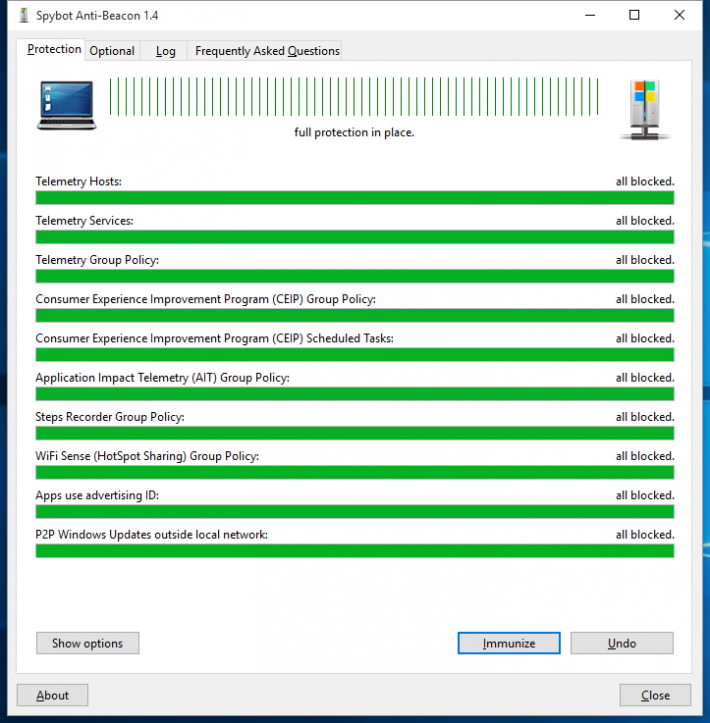Image resolution: width=710 pixels, height=723 pixels.
Task: Click the laptop computer icon
Action: point(67,106)
